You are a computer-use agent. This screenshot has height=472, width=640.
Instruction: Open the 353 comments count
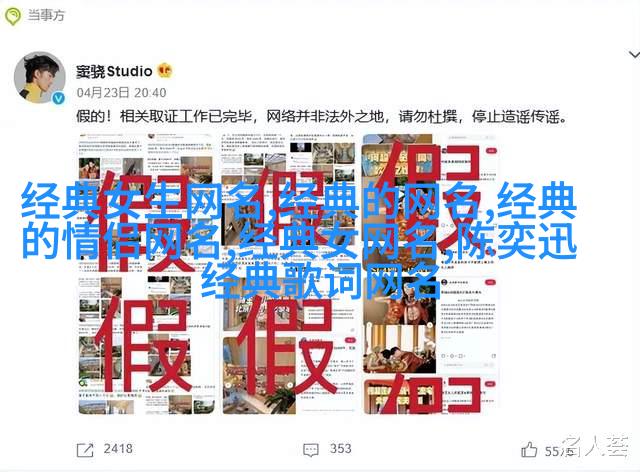[x=340, y=449]
